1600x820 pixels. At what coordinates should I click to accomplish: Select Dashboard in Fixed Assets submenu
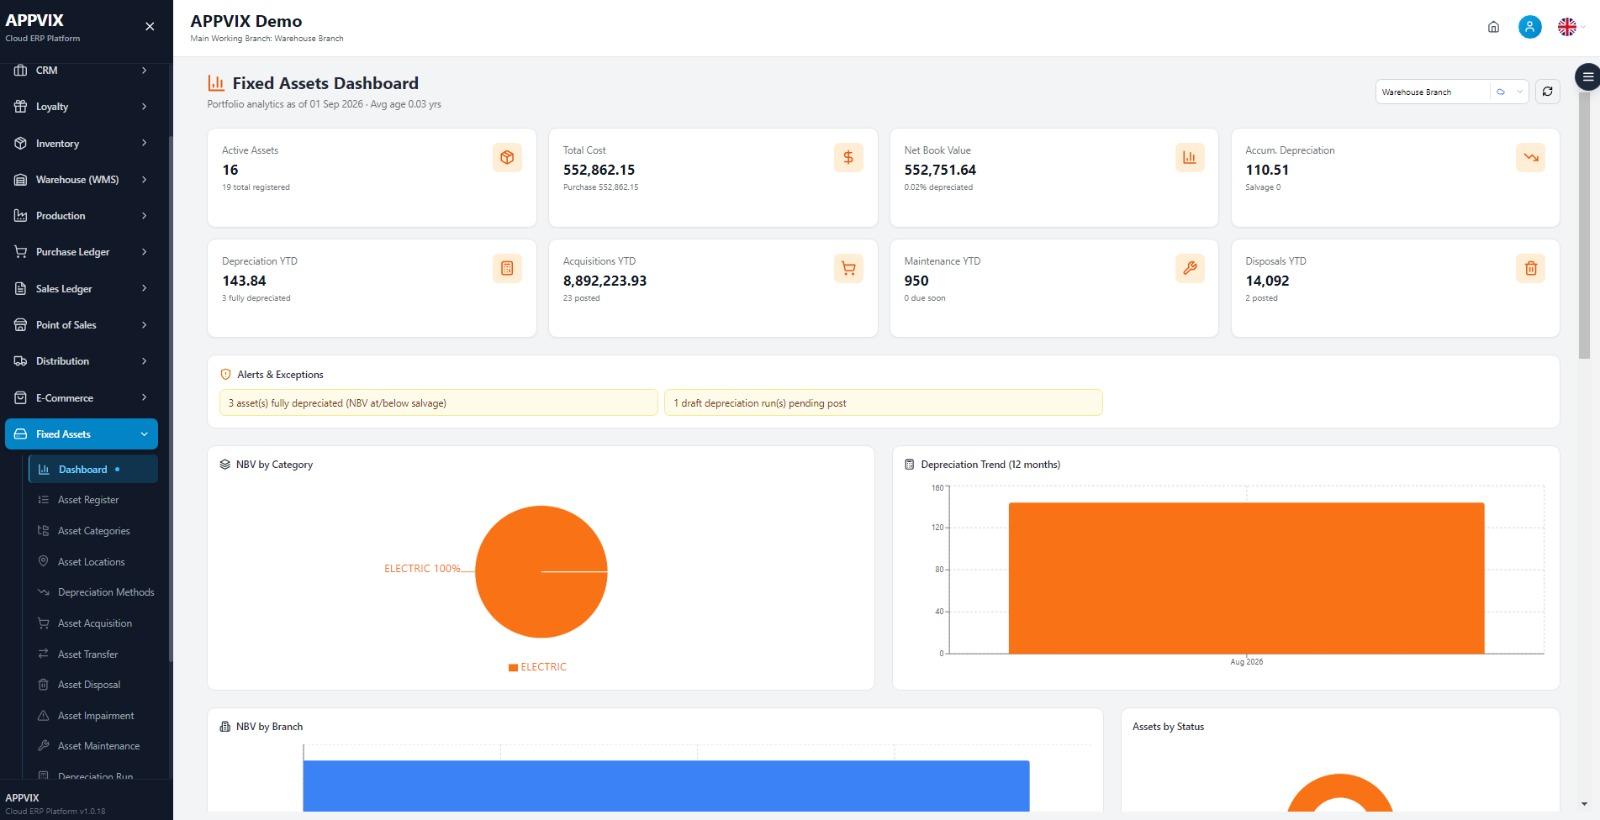click(93, 469)
